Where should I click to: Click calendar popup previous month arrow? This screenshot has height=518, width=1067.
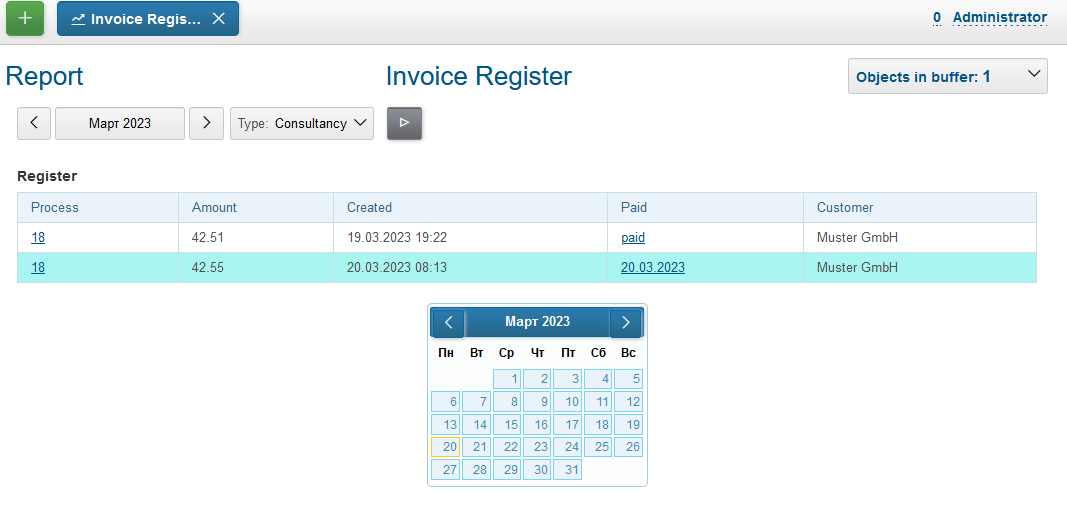tap(448, 322)
